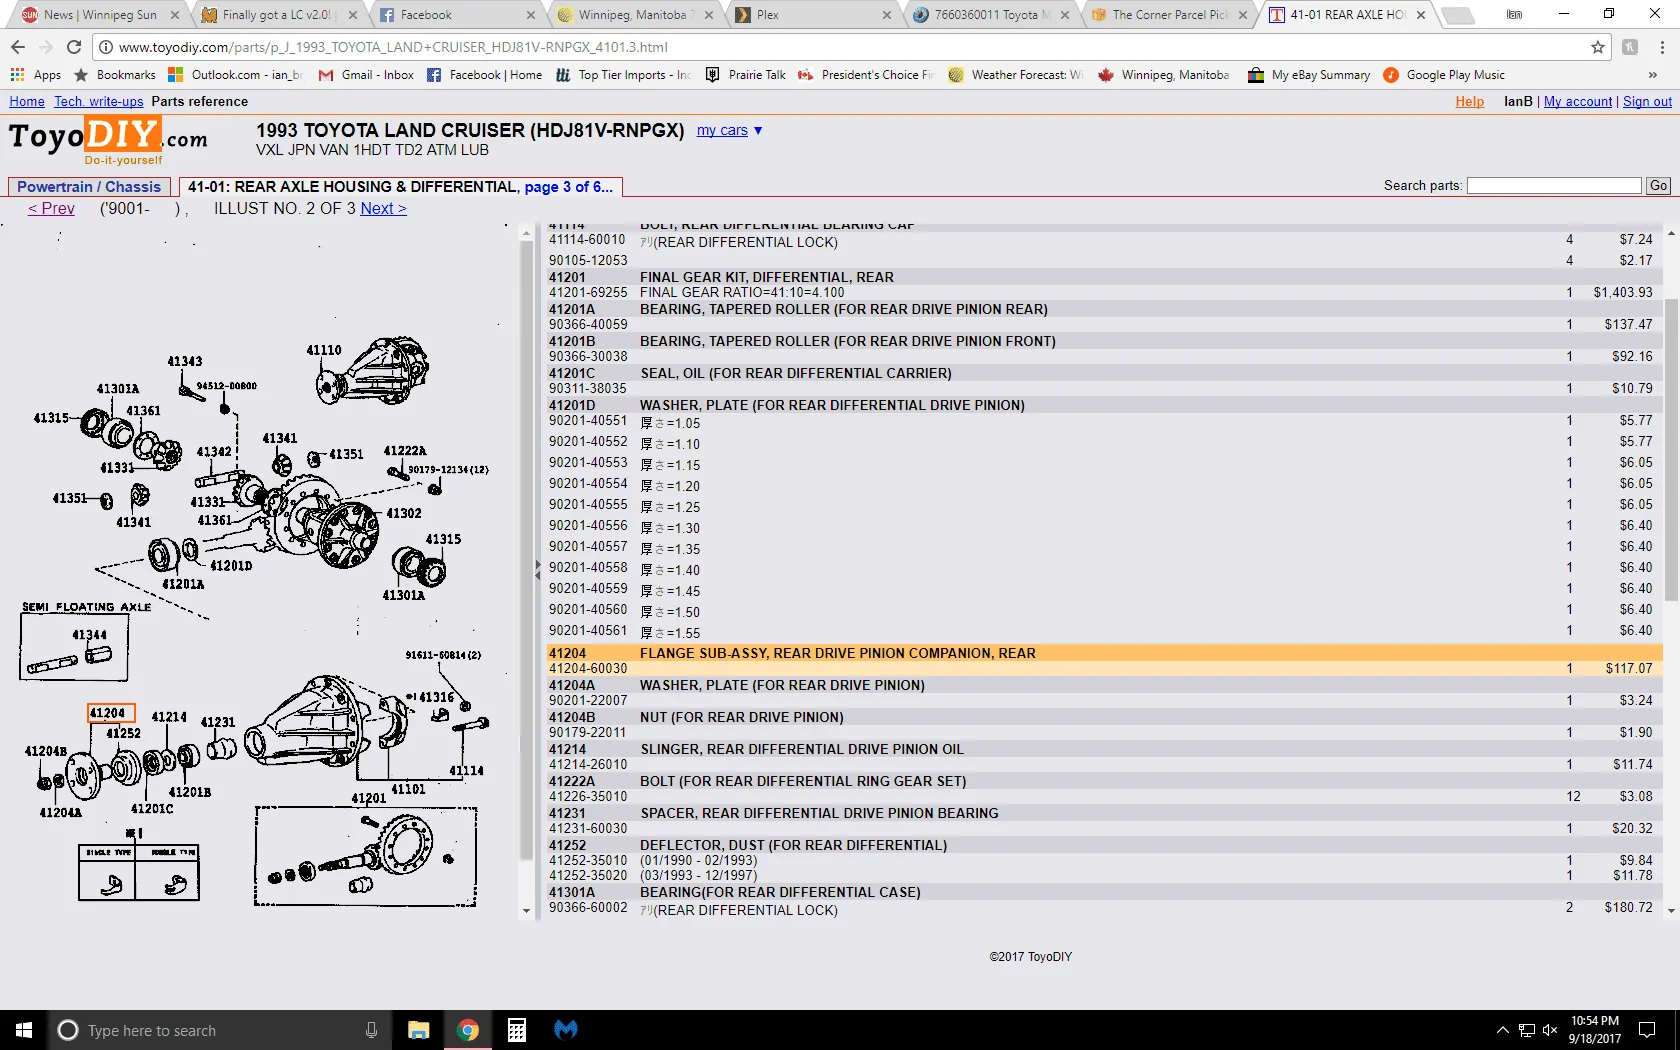This screenshot has width=1680, height=1050.
Task: Click the muted volume icon in system tray
Action: pos(1550,1030)
